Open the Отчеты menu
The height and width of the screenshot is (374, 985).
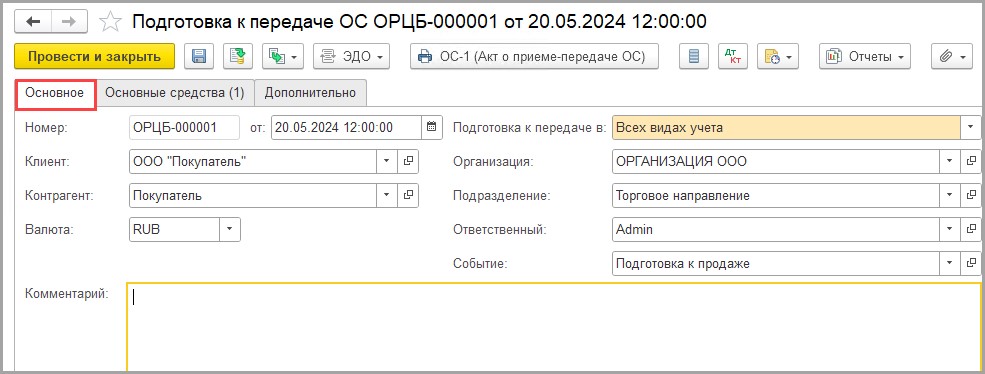coord(865,57)
